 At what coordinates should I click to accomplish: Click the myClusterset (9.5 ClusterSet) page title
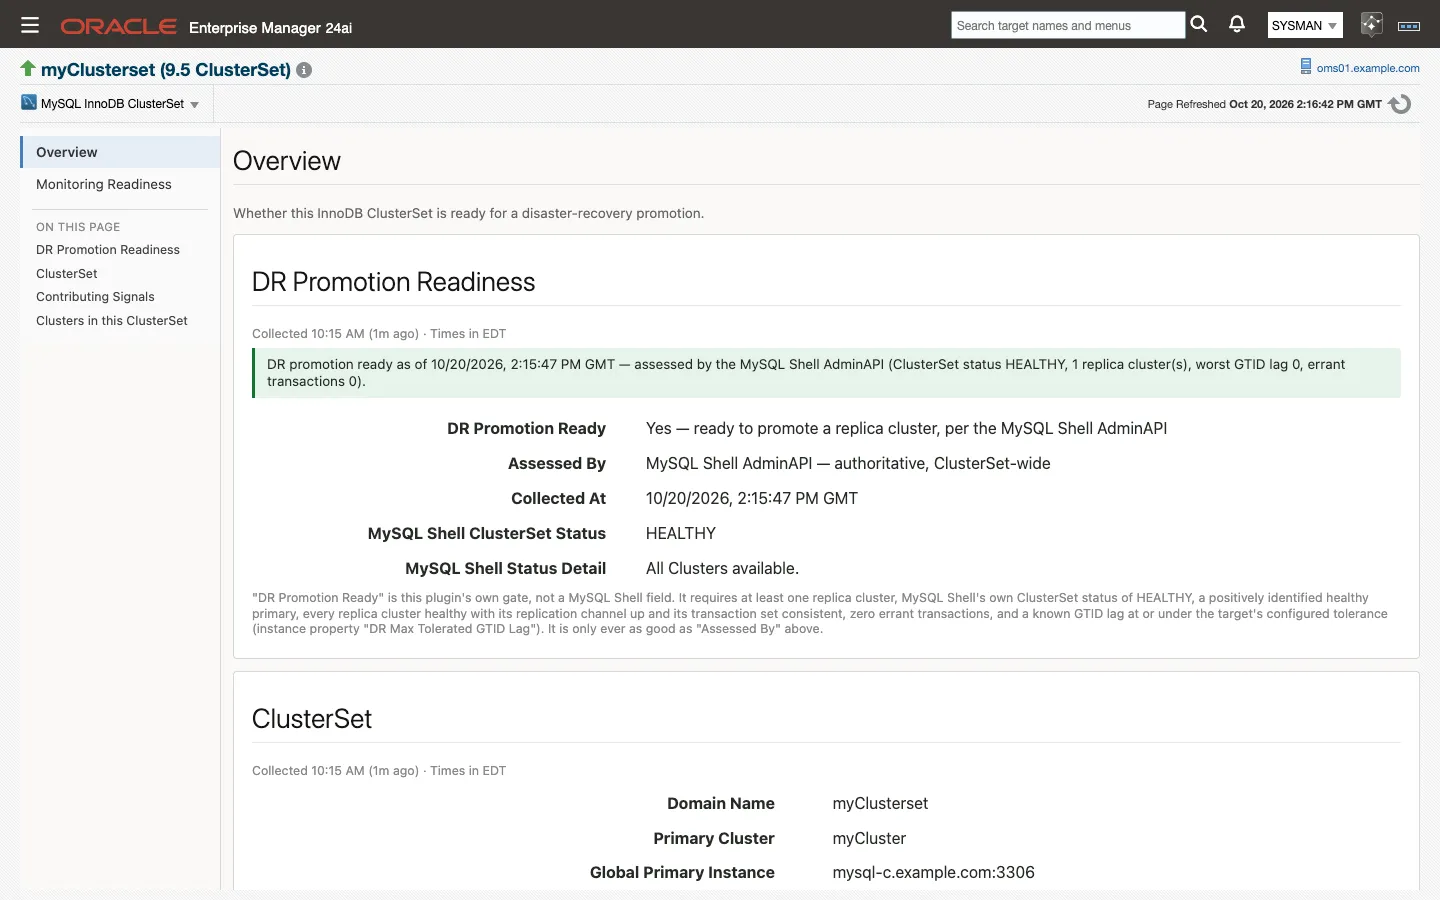coord(166,70)
